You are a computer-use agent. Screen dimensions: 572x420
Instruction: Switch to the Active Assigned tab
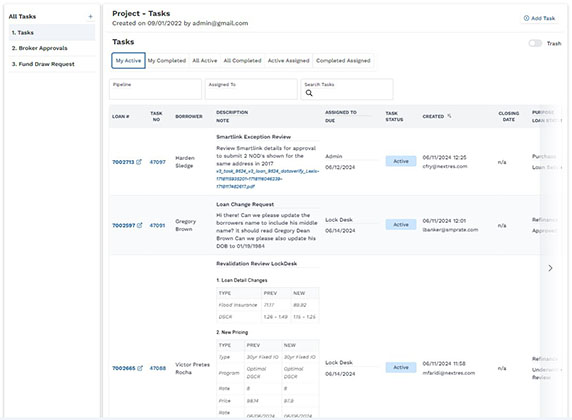(289, 61)
